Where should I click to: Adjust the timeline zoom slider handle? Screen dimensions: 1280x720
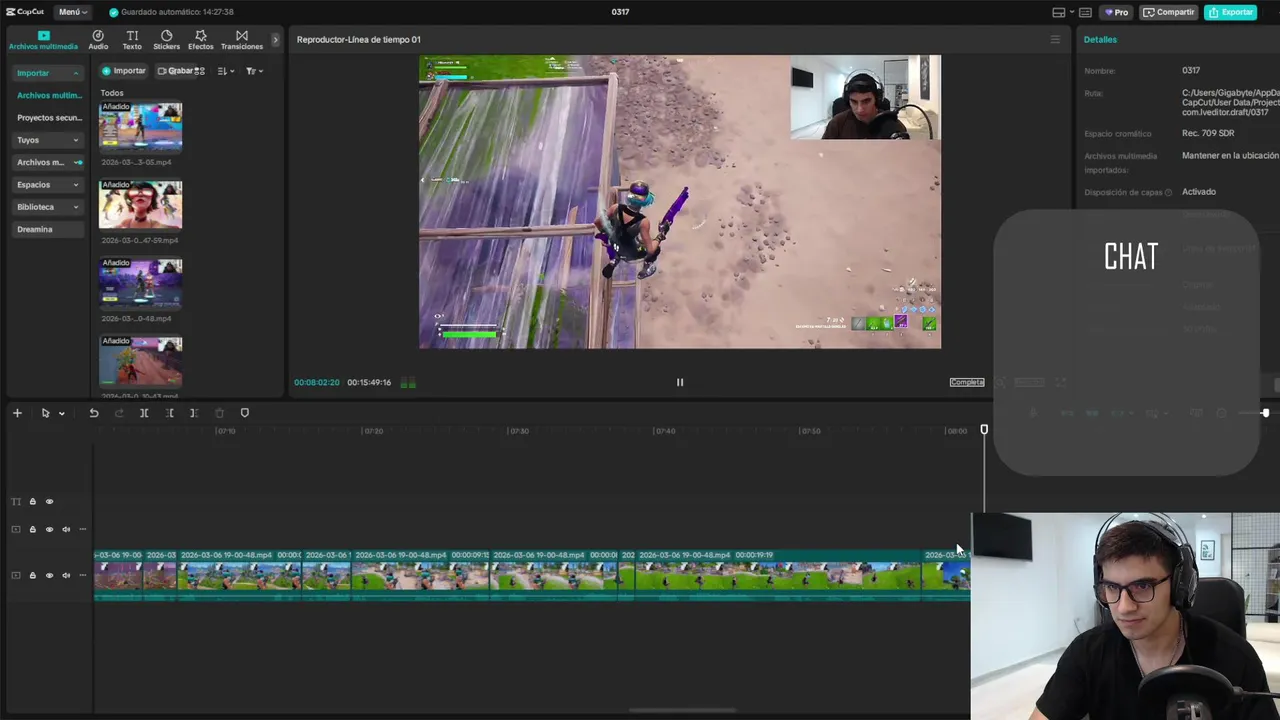coord(1265,413)
